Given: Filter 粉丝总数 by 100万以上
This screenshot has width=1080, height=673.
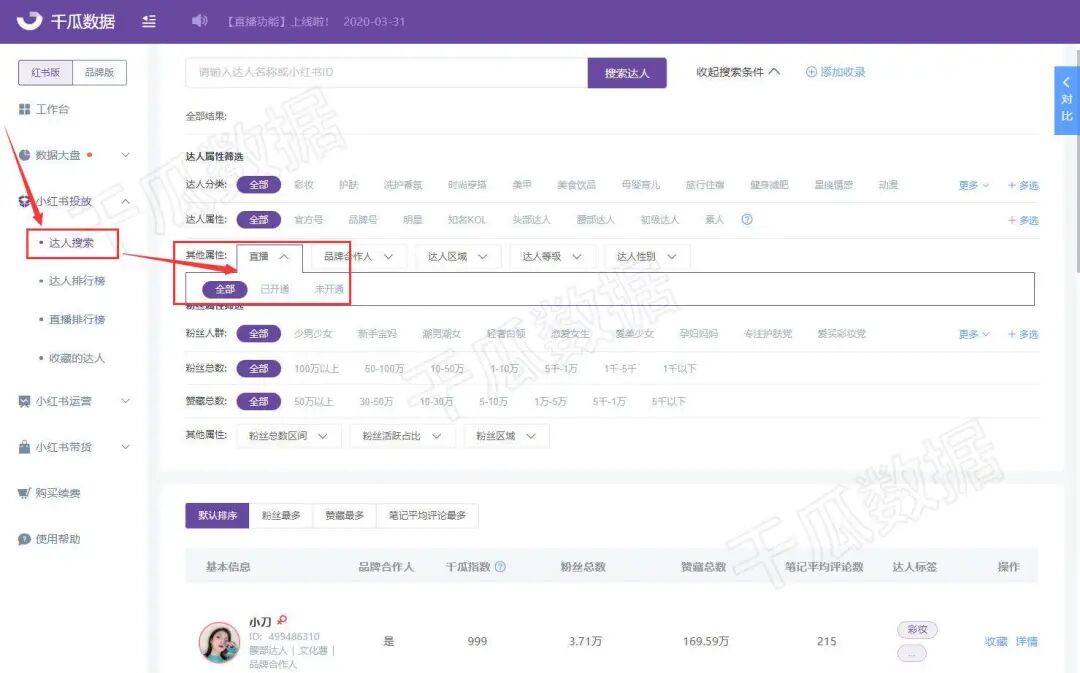Looking at the screenshot, I should click(317, 369).
